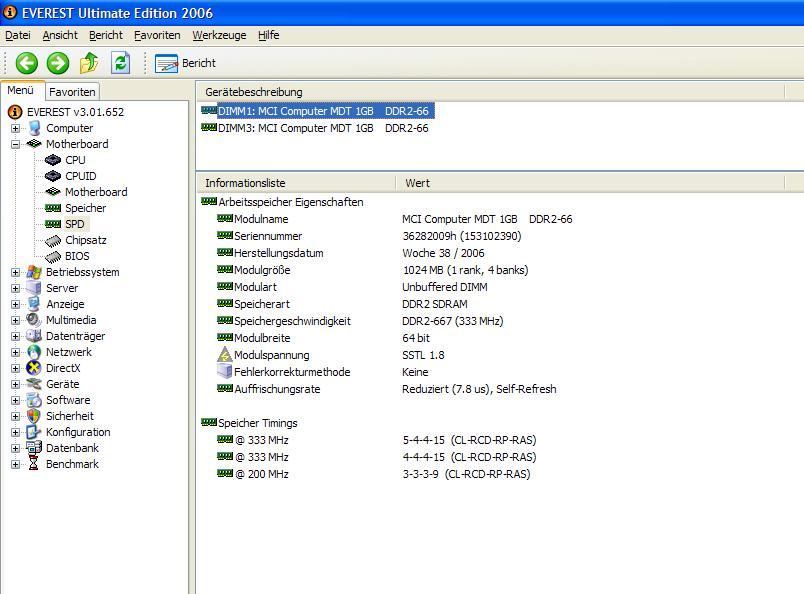Expand the Benchmark node
Image resolution: width=804 pixels, height=594 pixels.
click(x=15, y=464)
